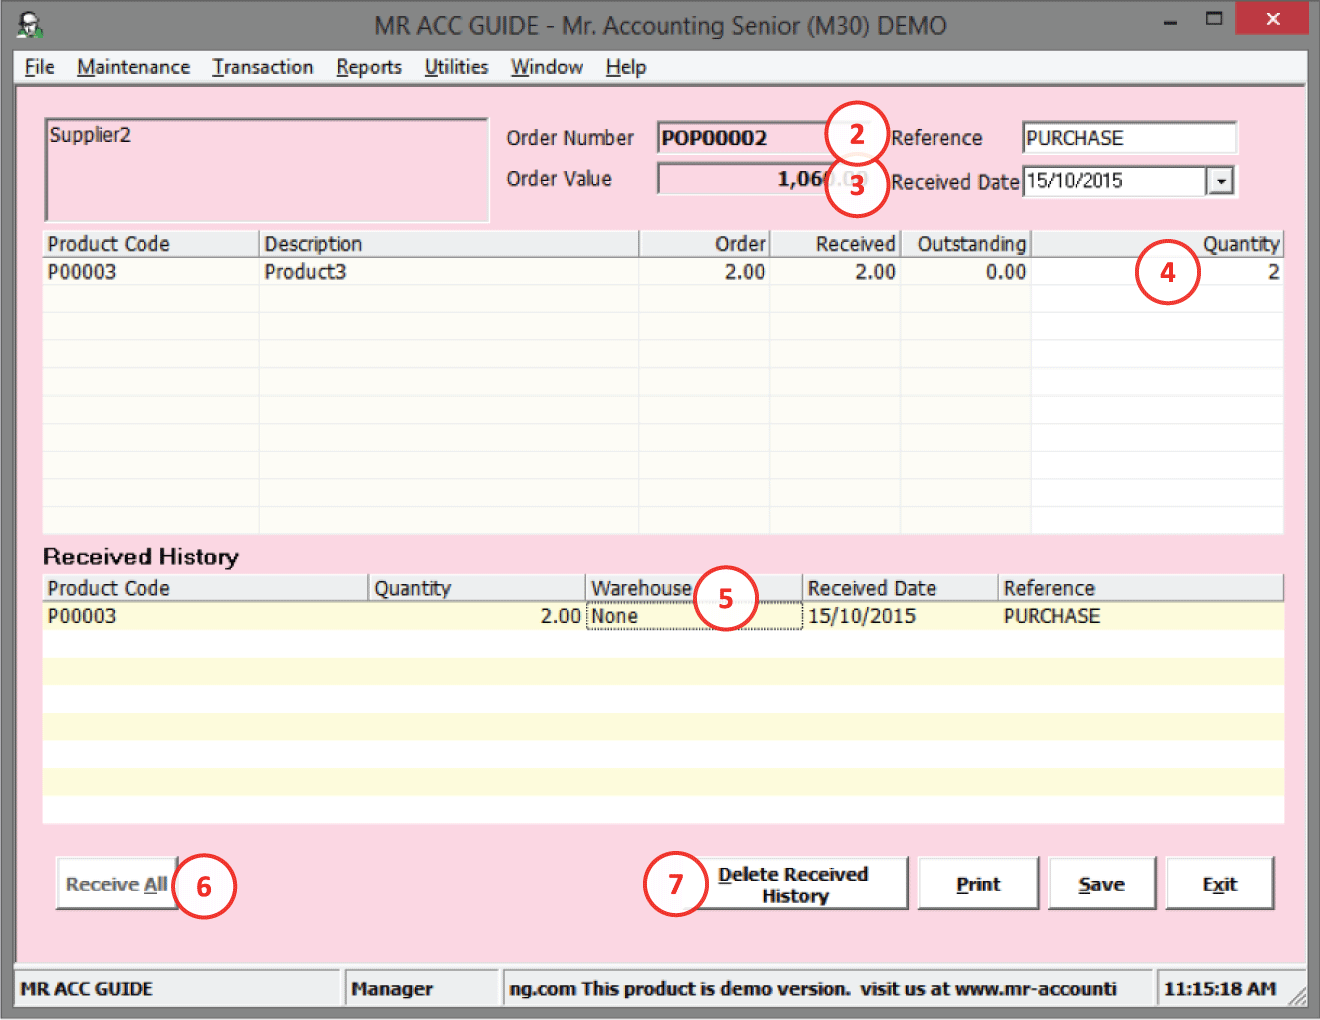This screenshot has height=1020, width=1320.
Task: Click the Order column header
Action: 704,244
